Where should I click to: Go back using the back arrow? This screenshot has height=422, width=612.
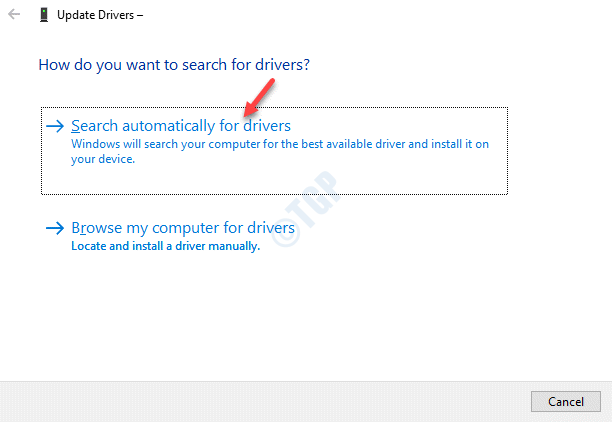[14, 14]
